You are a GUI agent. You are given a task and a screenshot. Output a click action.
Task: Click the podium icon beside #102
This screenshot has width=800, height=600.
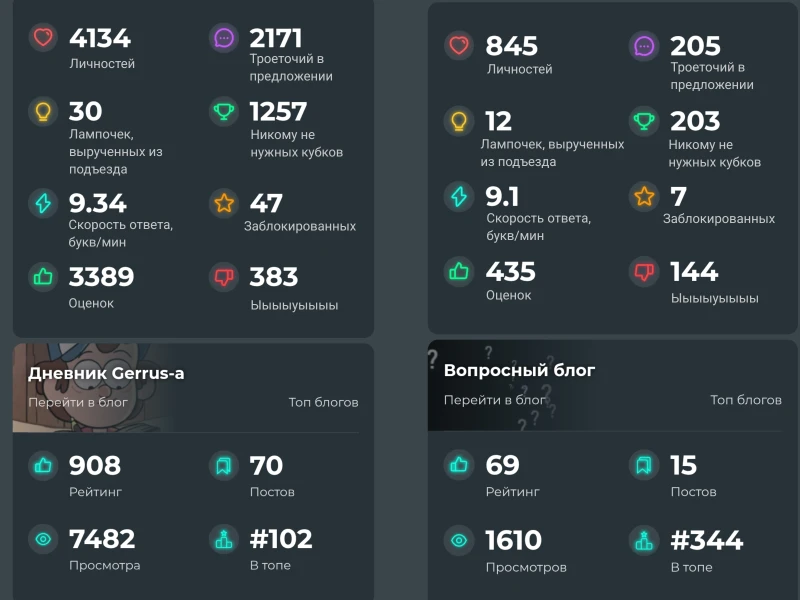pos(224,539)
